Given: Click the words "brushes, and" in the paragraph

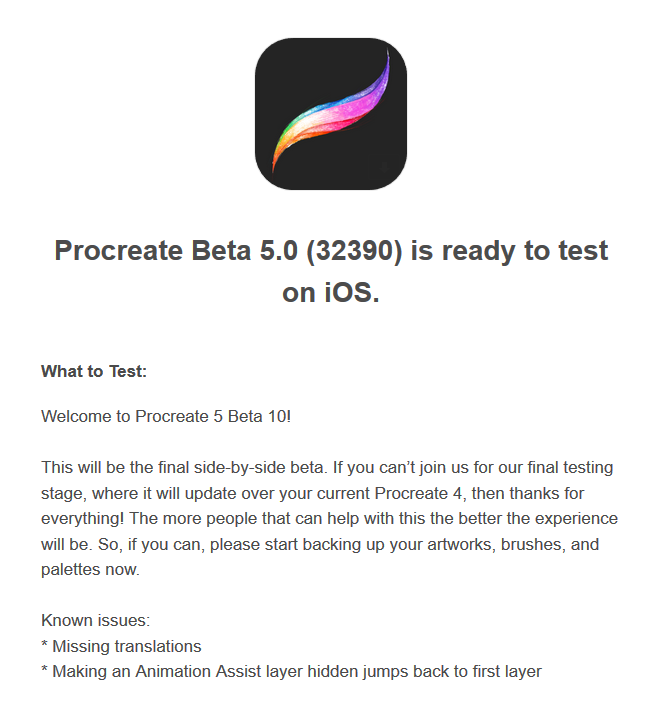Looking at the screenshot, I should [x=550, y=544].
